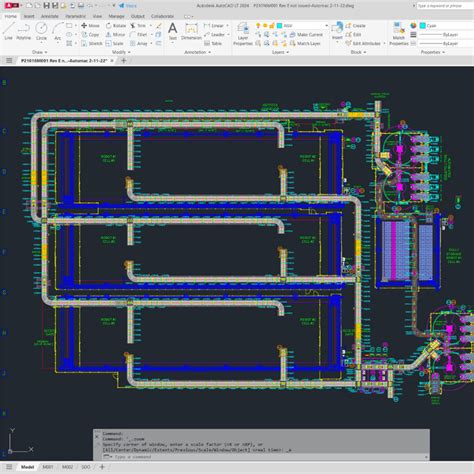Select the Line tool
The height and width of the screenshot is (474, 474).
click(x=8, y=31)
